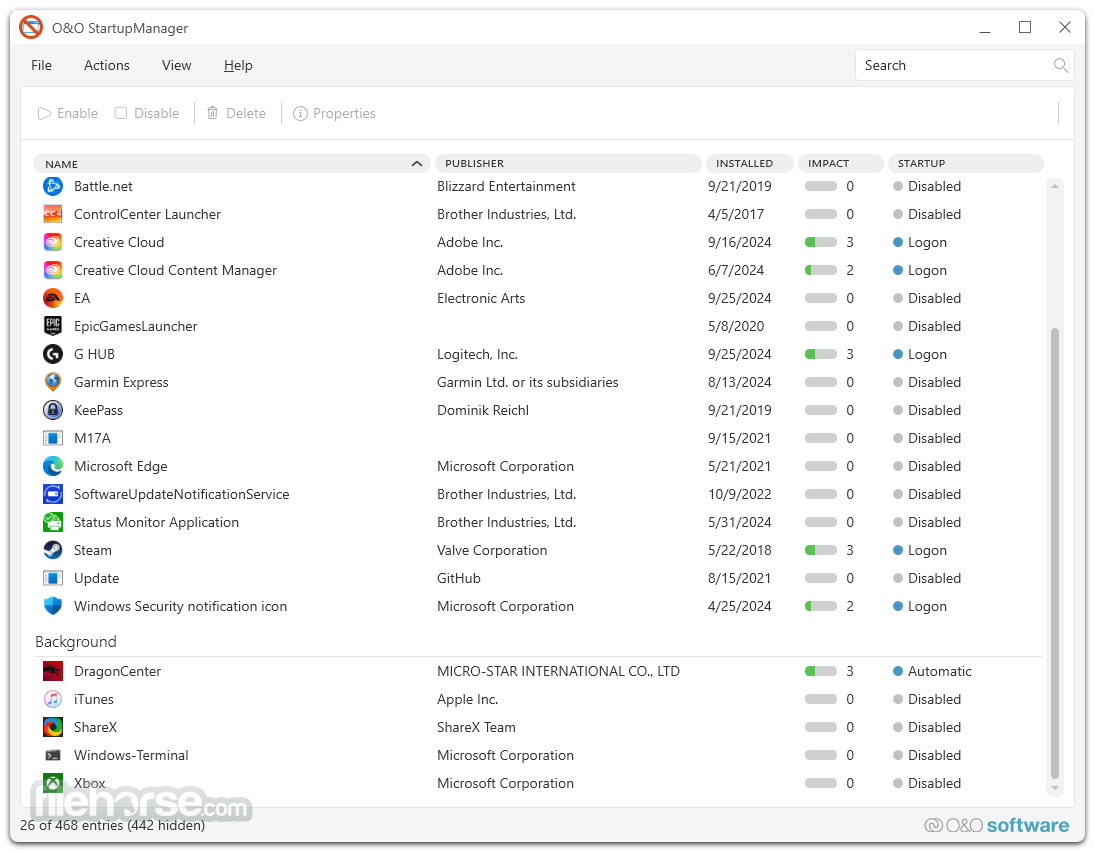Select the SoftwareUpdateNotificationService icon
1095x852 pixels.
tap(52, 494)
